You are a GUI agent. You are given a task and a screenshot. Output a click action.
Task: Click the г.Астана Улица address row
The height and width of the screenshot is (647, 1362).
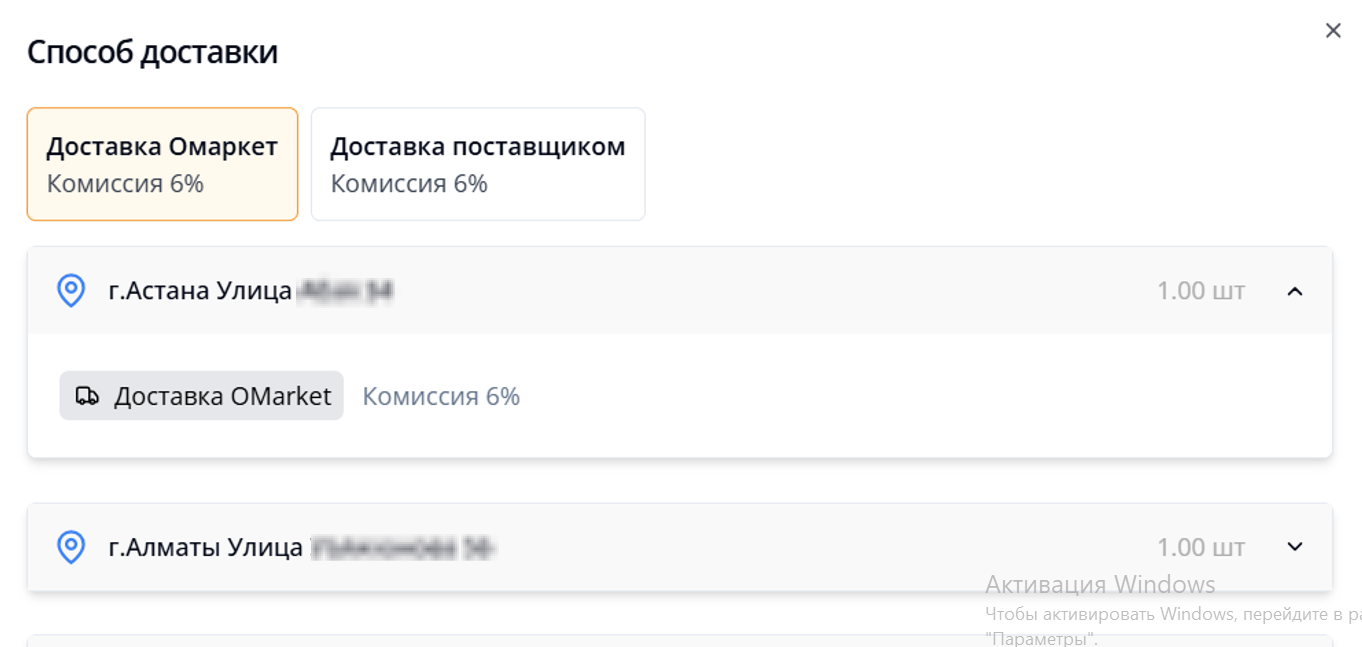680,291
